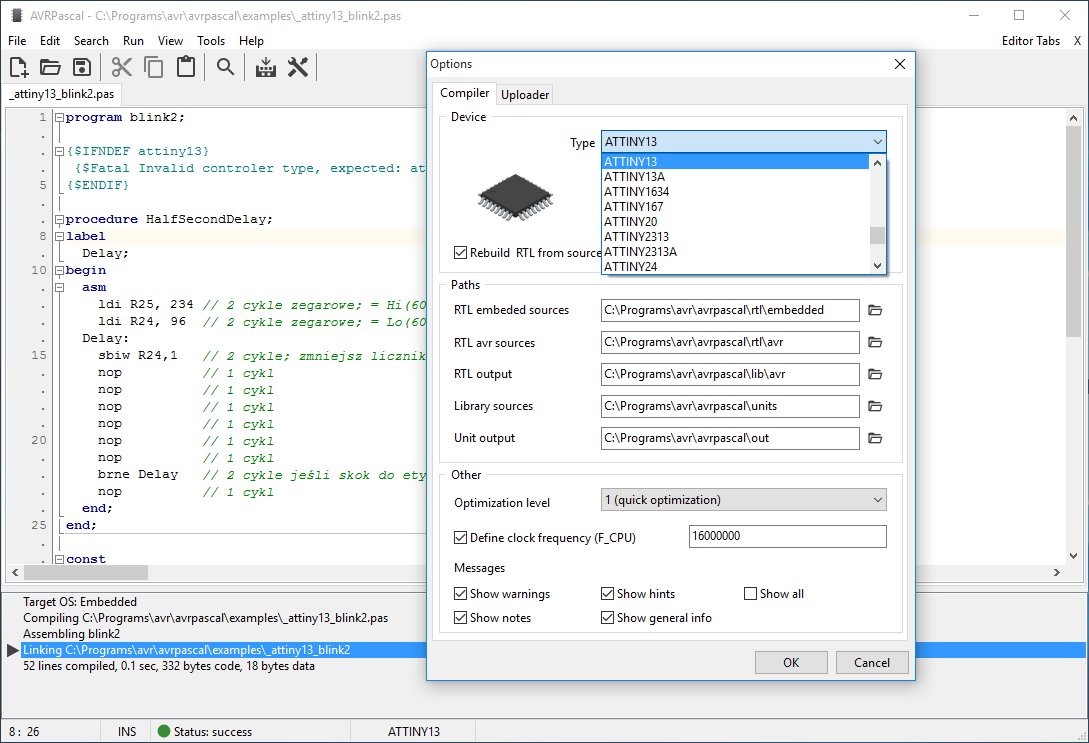This screenshot has width=1089, height=743.
Task: Switch to the Uploader tab
Action: click(x=525, y=95)
